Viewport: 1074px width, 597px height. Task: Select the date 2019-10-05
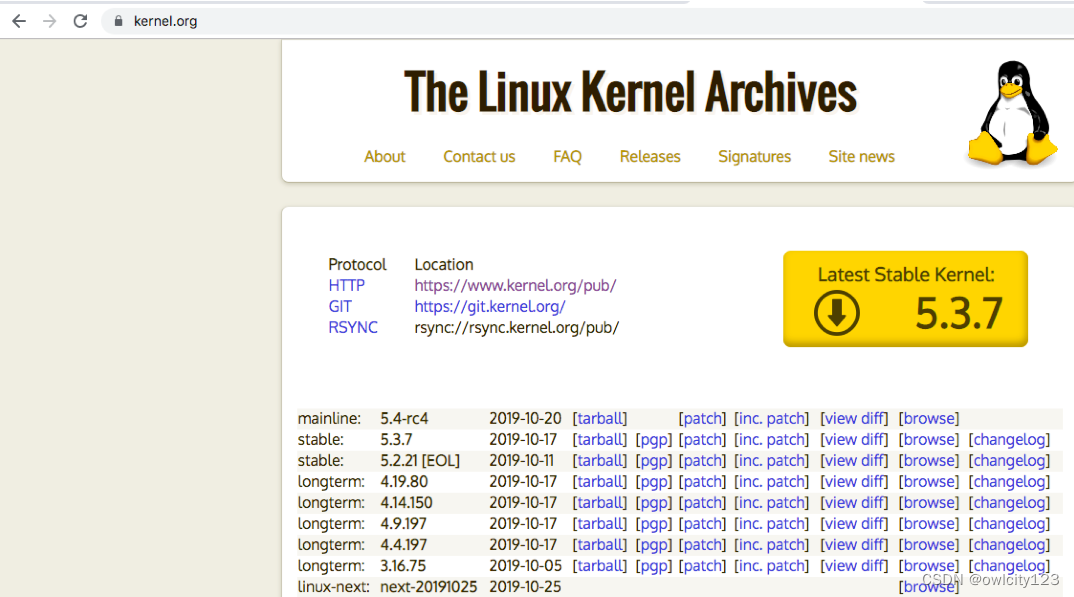click(x=525, y=566)
